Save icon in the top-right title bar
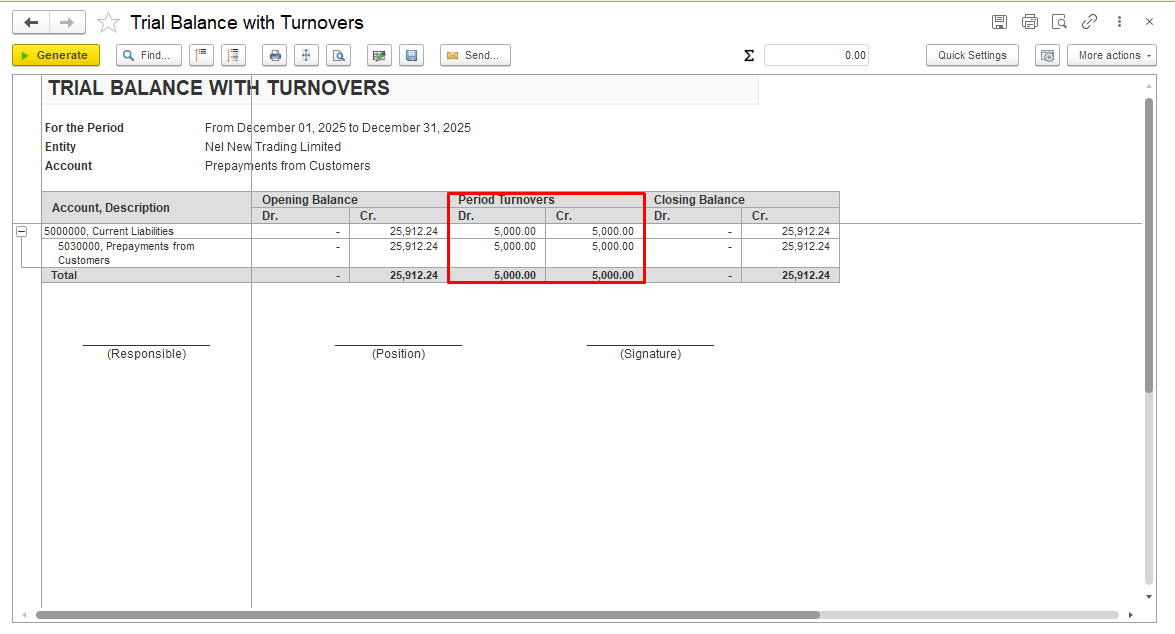This screenshot has width=1175, height=634. pos(999,22)
